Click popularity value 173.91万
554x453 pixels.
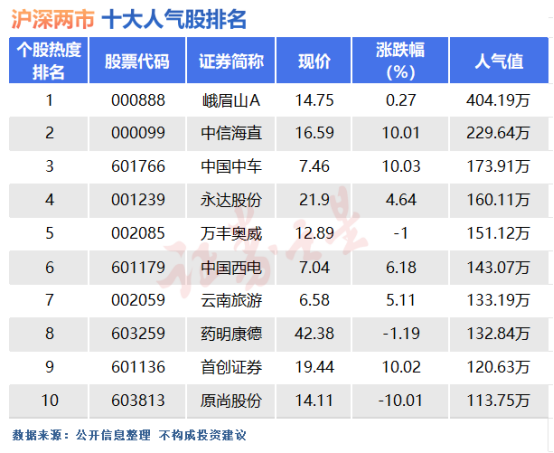(498, 166)
